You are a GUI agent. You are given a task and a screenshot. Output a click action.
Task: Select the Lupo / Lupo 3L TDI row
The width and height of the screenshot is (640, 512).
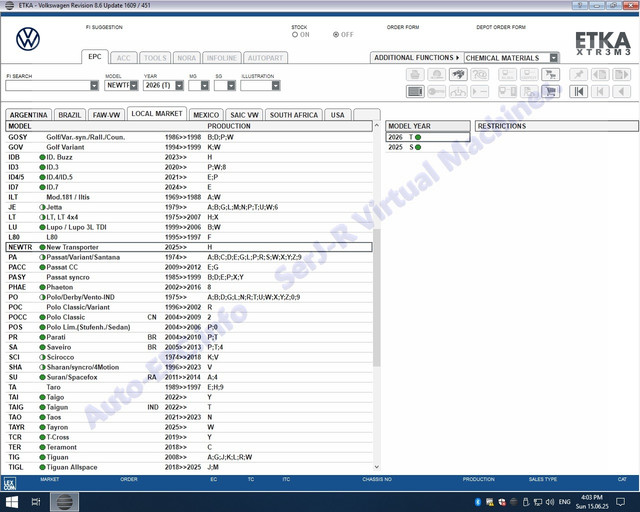pos(189,227)
